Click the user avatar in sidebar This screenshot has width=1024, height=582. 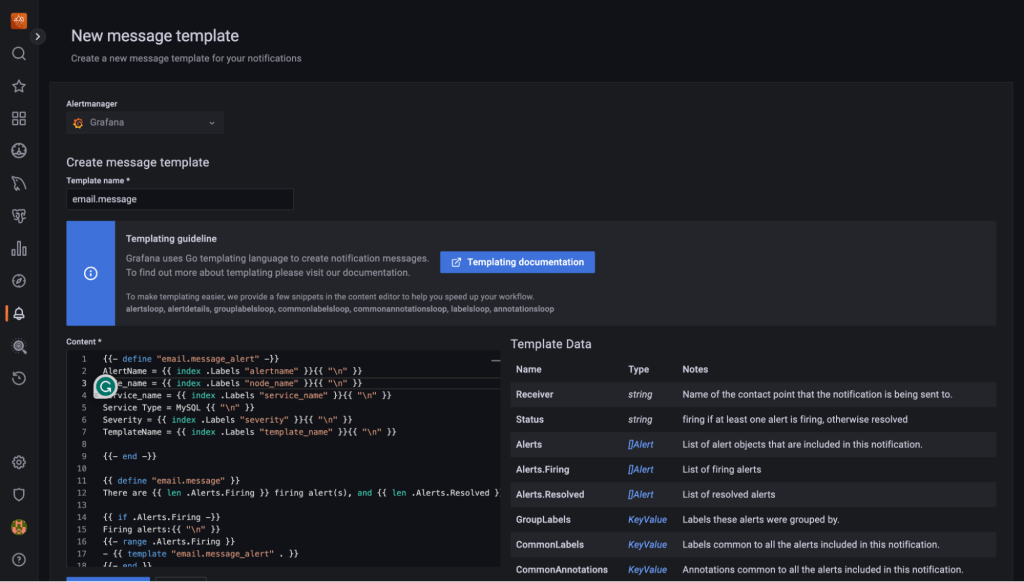(18, 527)
